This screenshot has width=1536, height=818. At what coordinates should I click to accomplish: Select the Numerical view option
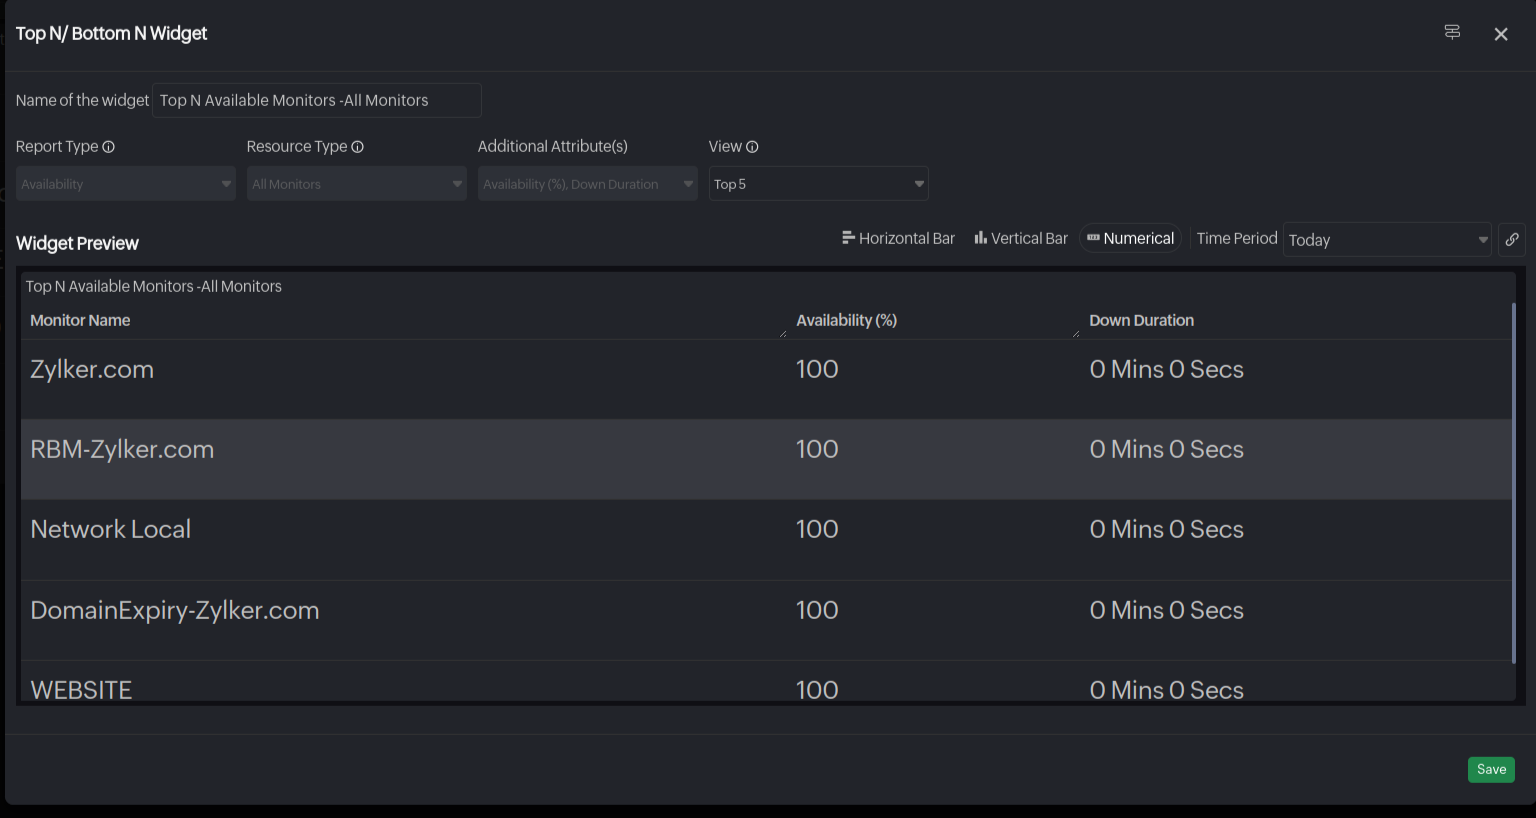click(1130, 238)
